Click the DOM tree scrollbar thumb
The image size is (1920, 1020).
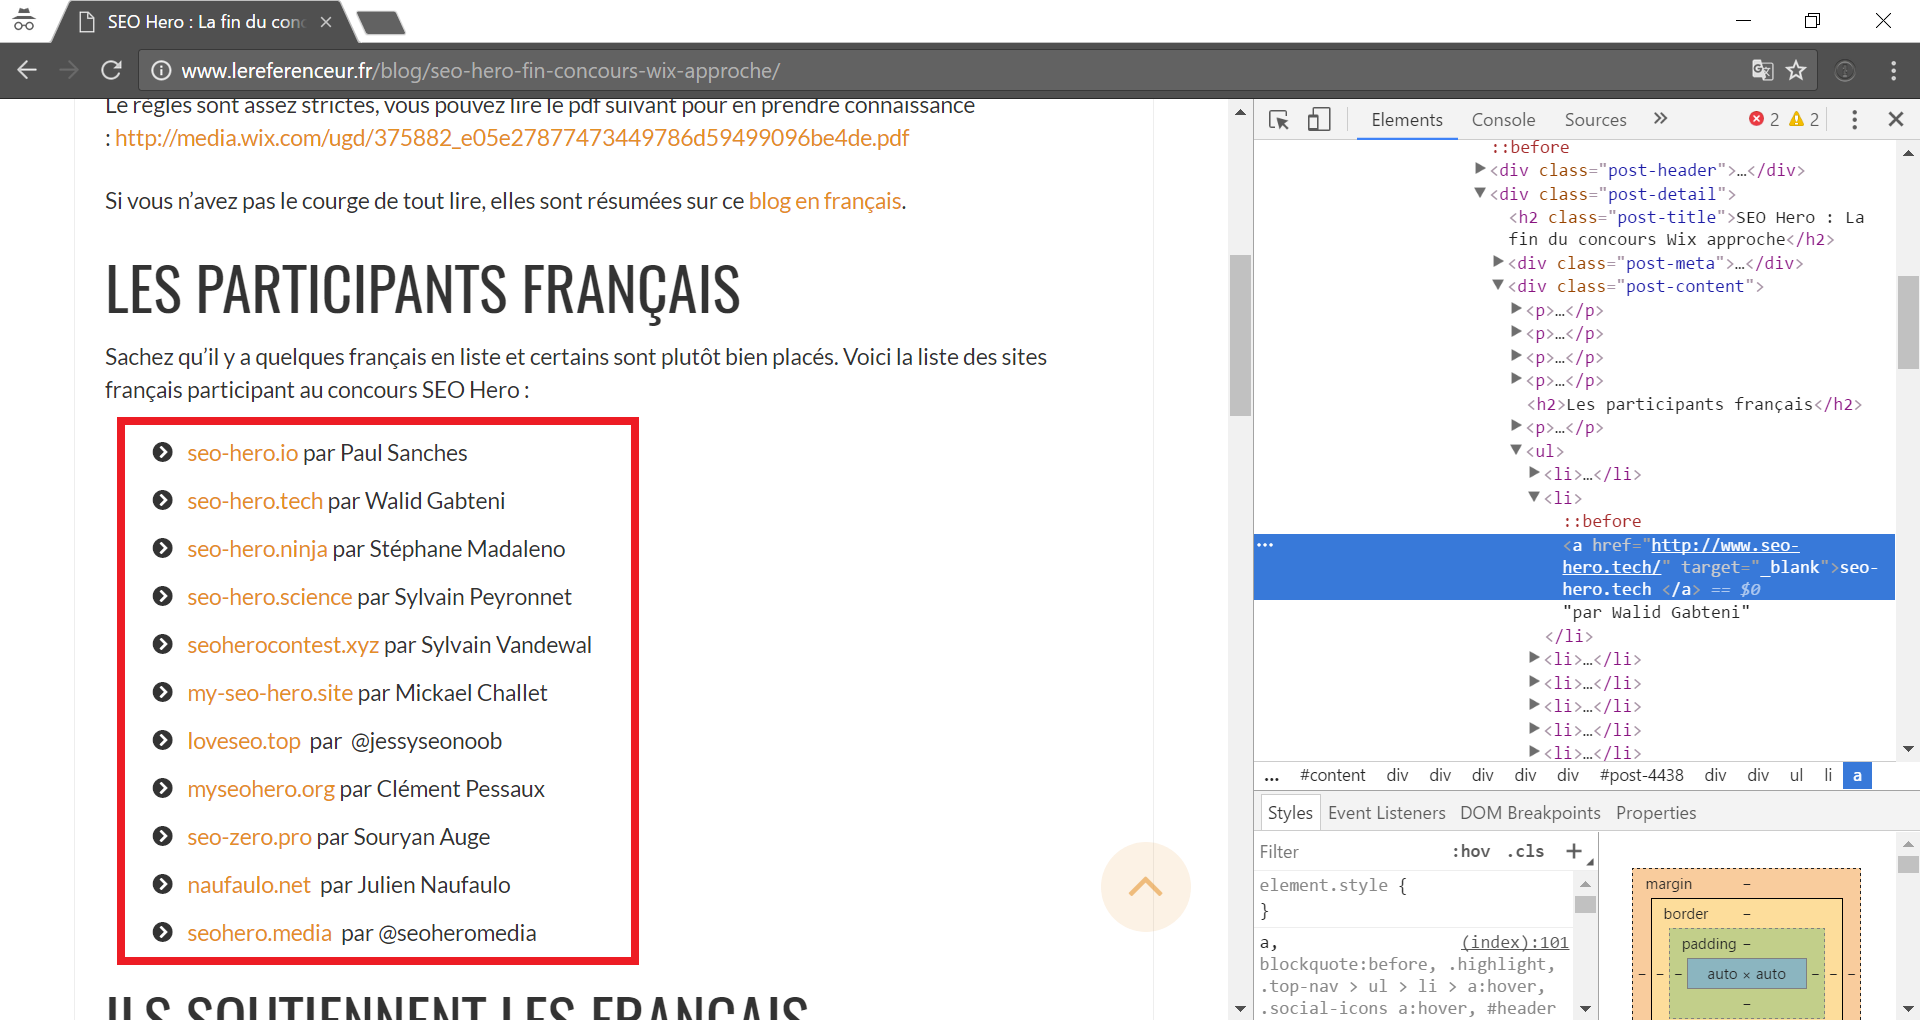(1907, 322)
